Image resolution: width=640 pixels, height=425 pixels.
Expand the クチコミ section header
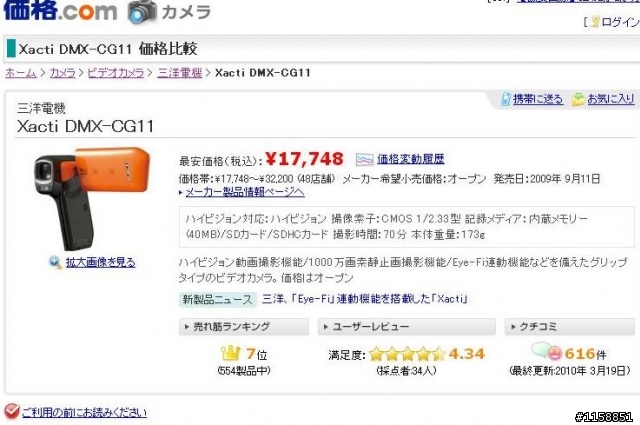(x=569, y=327)
